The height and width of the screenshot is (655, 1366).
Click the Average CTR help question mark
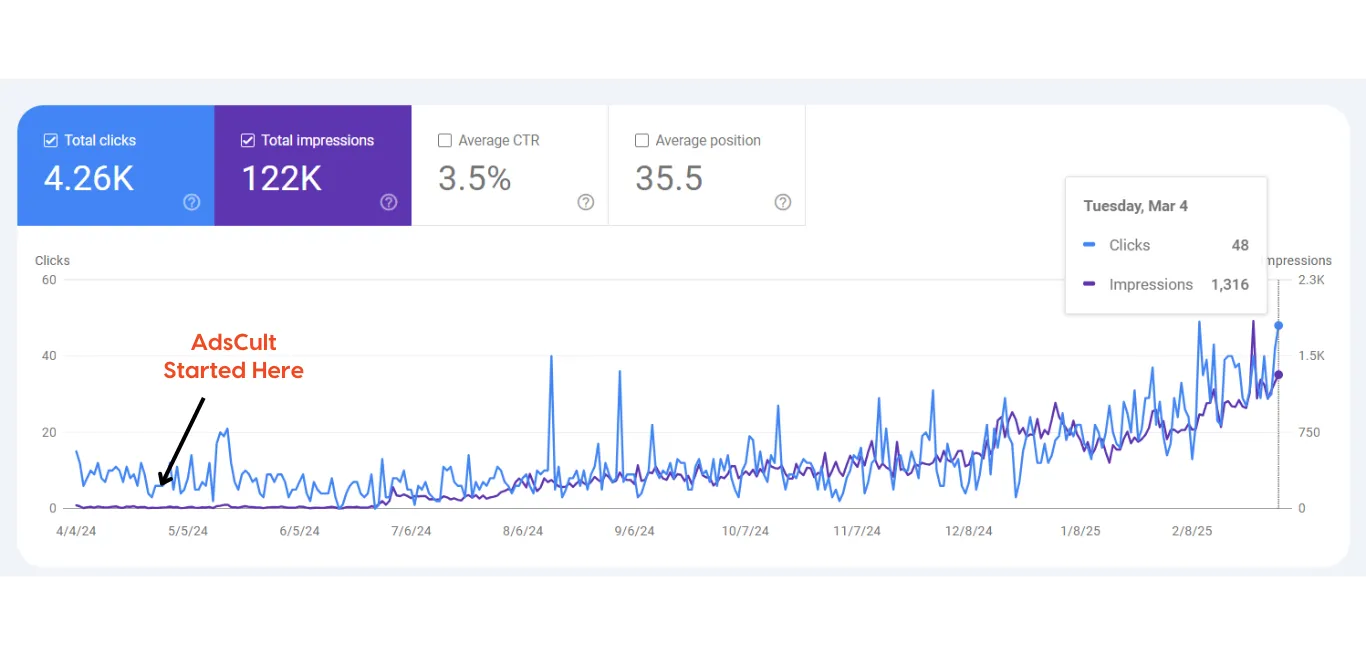point(586,202)
